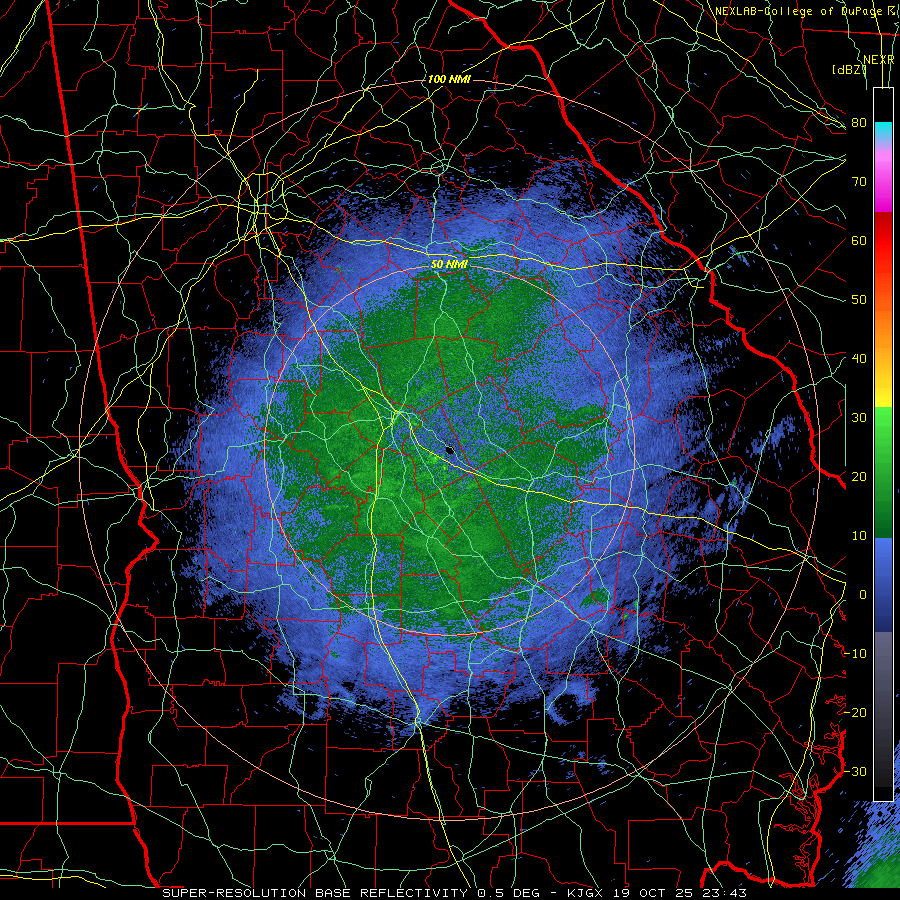900x900 pixels.
Task: Click the 60 dBZ scale label
Action: click(x=859, y=241)
